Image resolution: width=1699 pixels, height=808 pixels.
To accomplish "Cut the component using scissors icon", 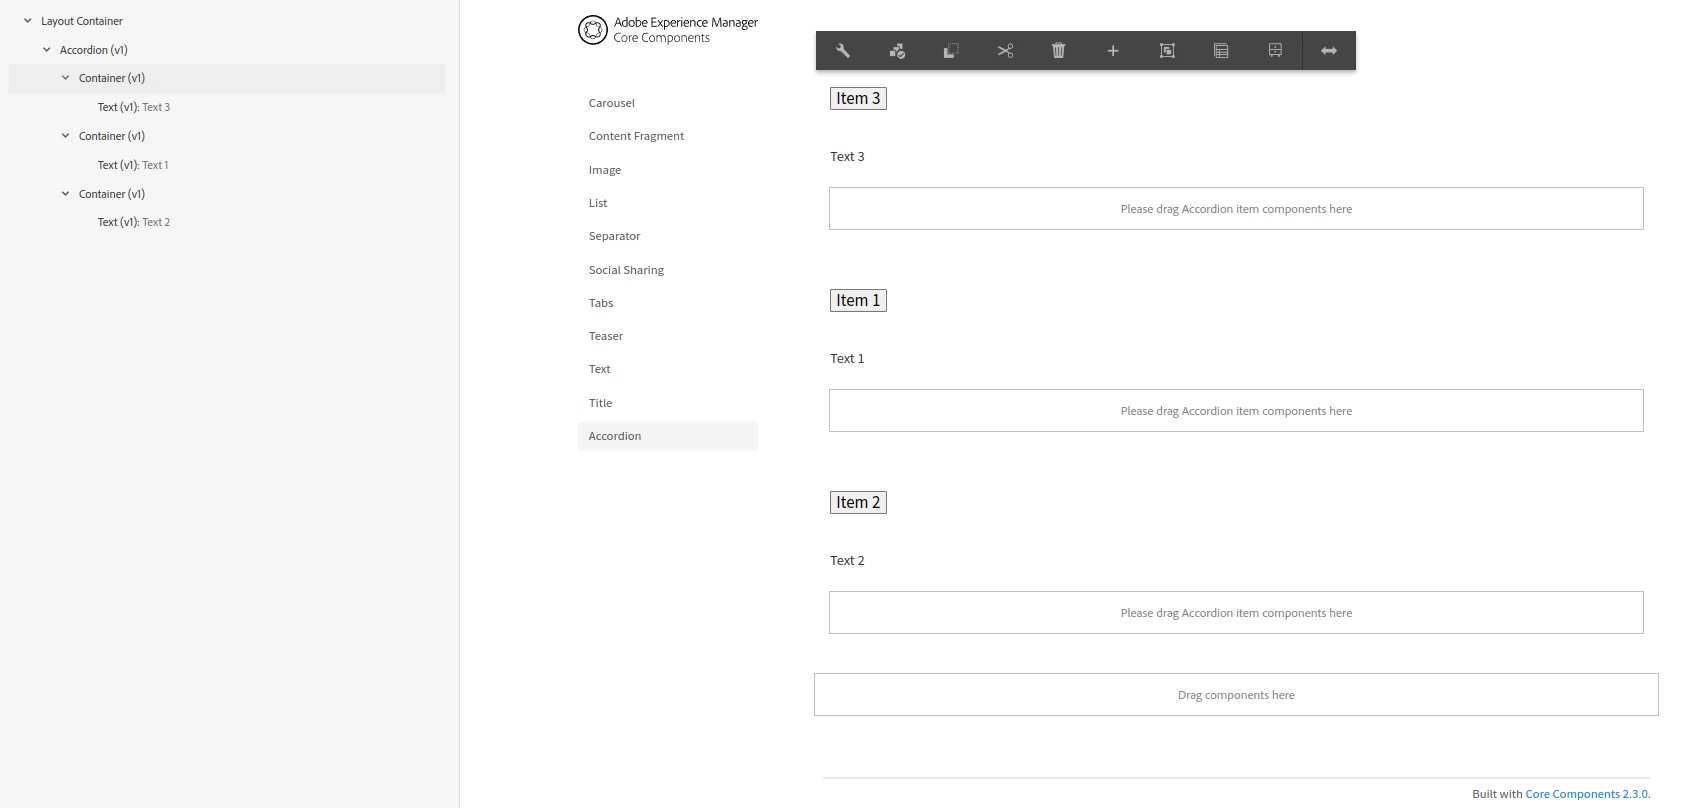I will pos(1005,51).
